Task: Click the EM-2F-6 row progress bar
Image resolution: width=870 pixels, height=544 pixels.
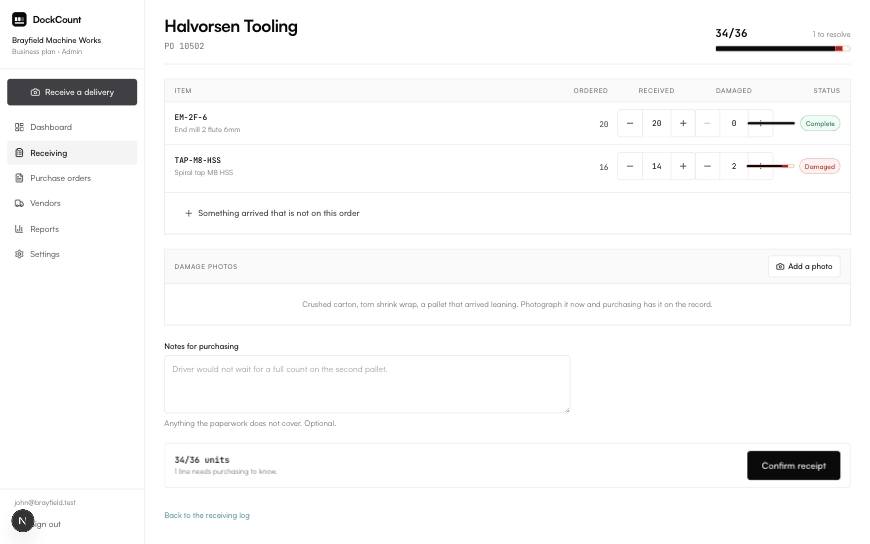Action: coord(771,123)
